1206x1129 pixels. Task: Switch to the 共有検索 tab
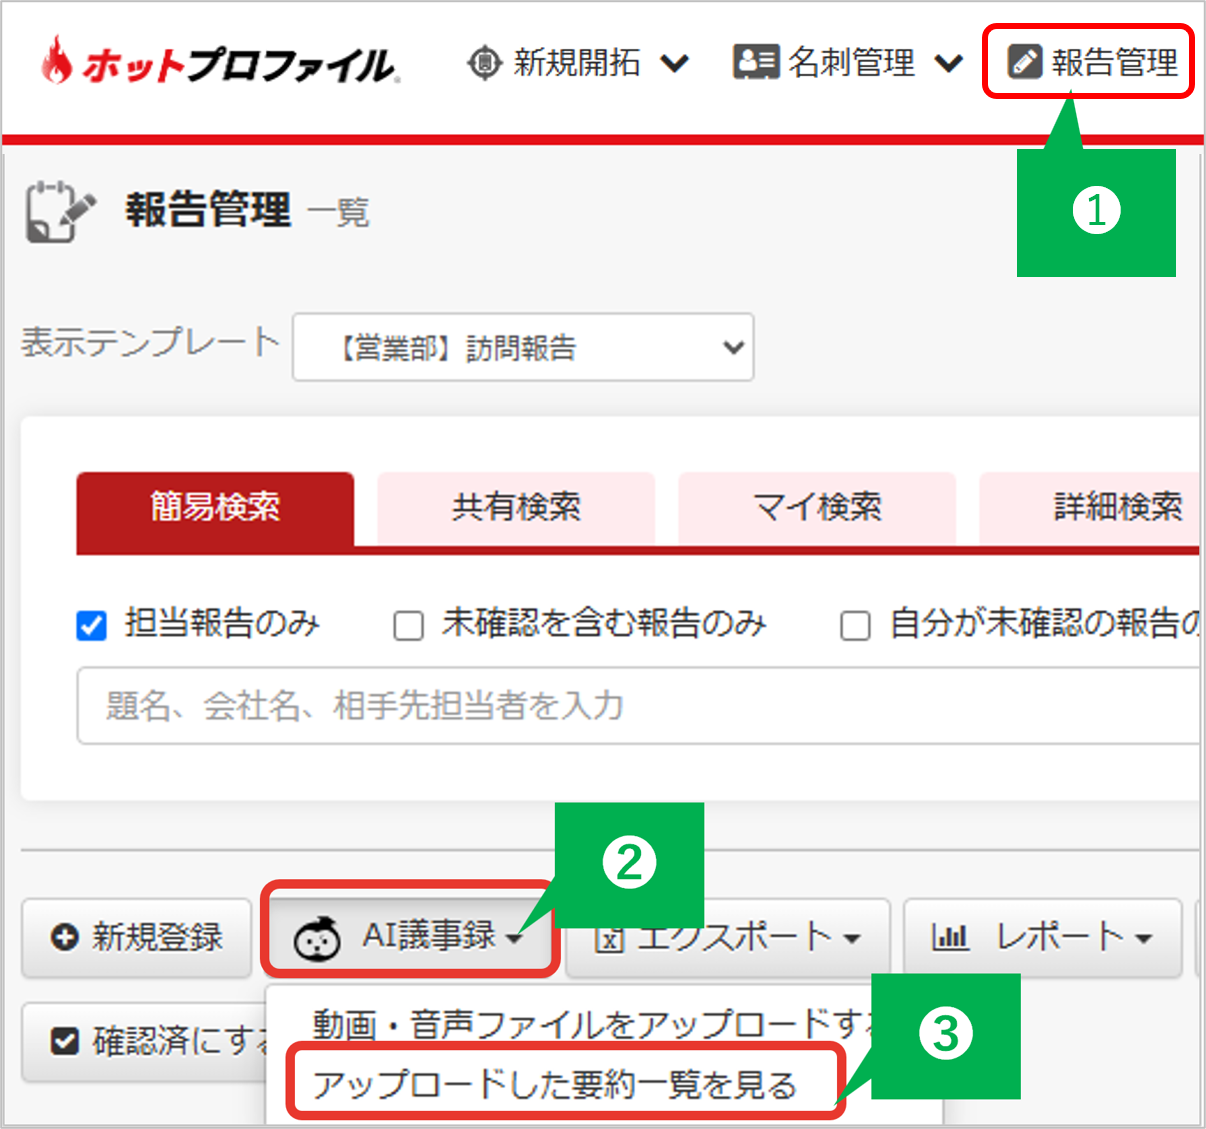click(516, 508)
